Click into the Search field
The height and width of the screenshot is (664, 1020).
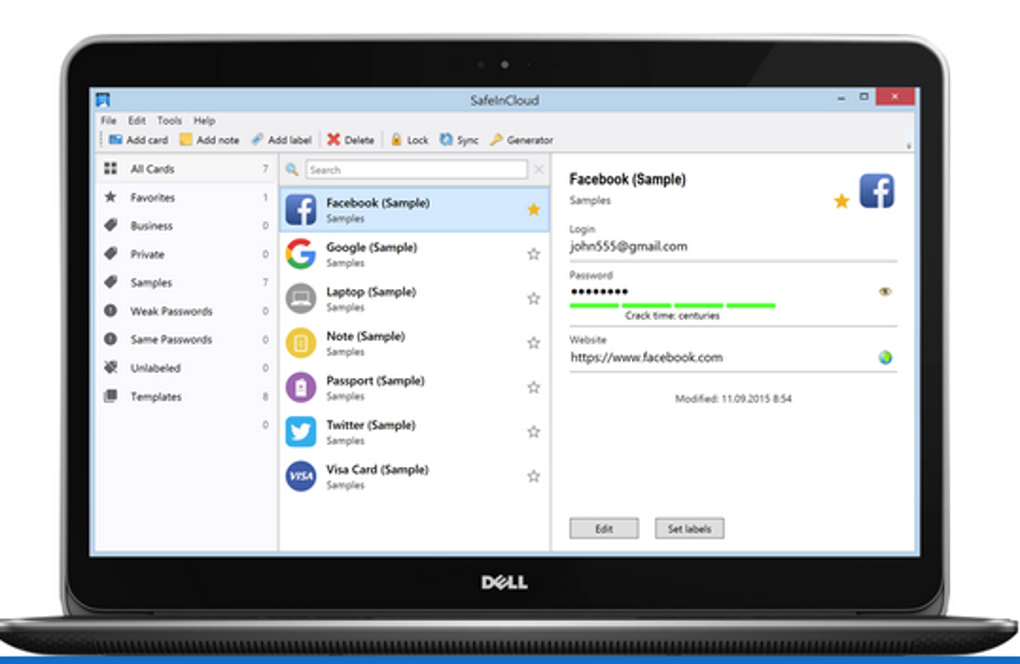[416, 170]
